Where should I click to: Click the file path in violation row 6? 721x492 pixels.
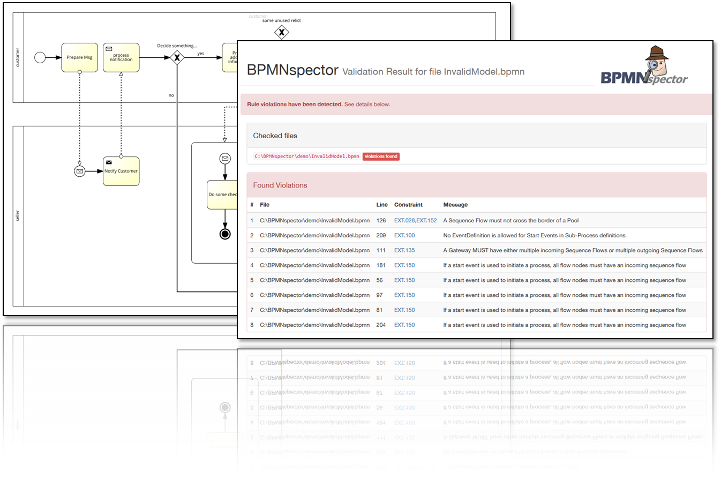[315, 295]
